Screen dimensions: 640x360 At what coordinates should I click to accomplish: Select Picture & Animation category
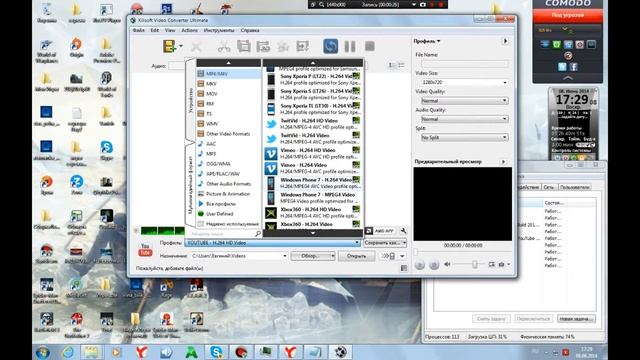pos(229,194)
